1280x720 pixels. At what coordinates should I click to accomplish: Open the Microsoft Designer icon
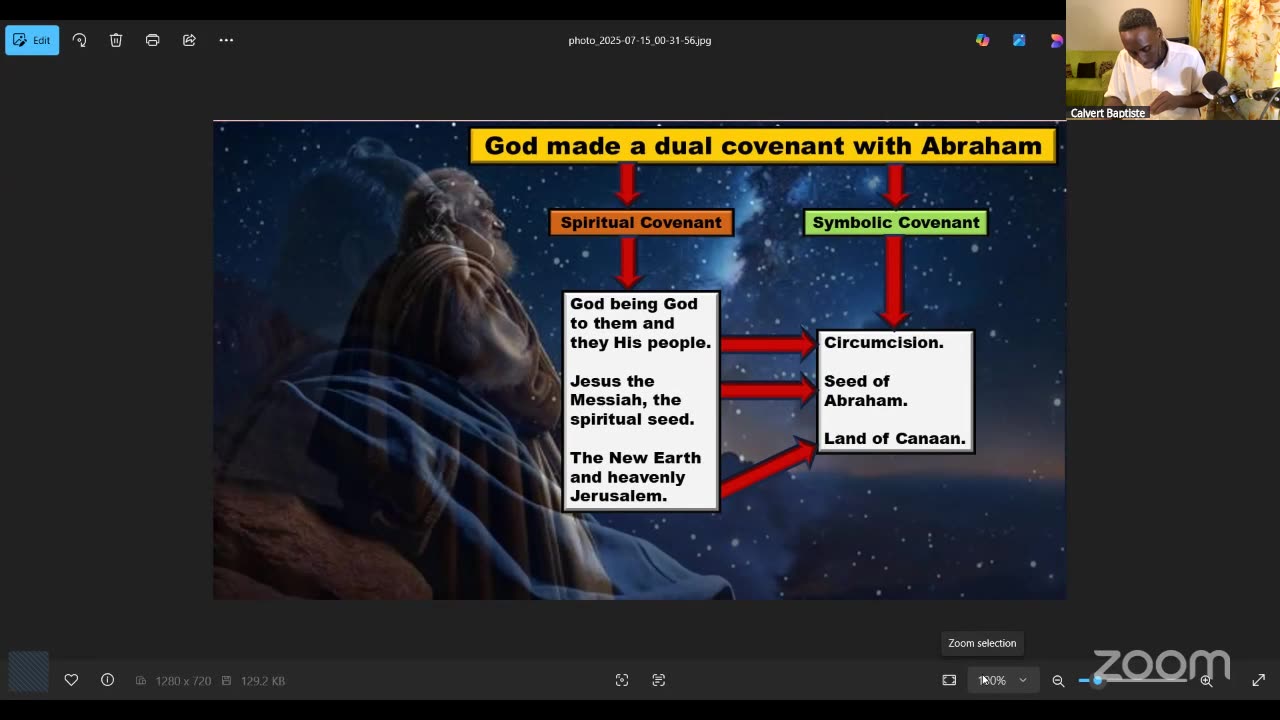[1056, 40]
